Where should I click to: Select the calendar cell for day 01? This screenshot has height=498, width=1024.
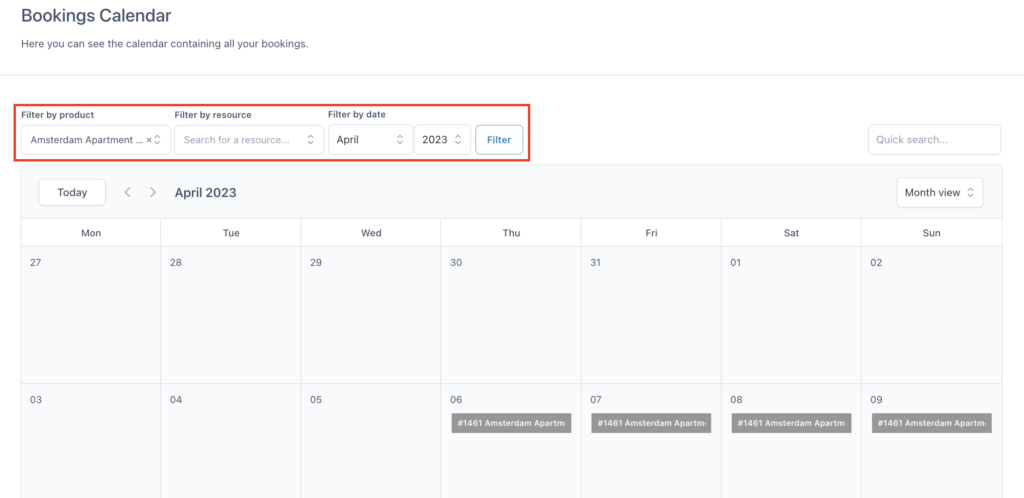[791, 315]
